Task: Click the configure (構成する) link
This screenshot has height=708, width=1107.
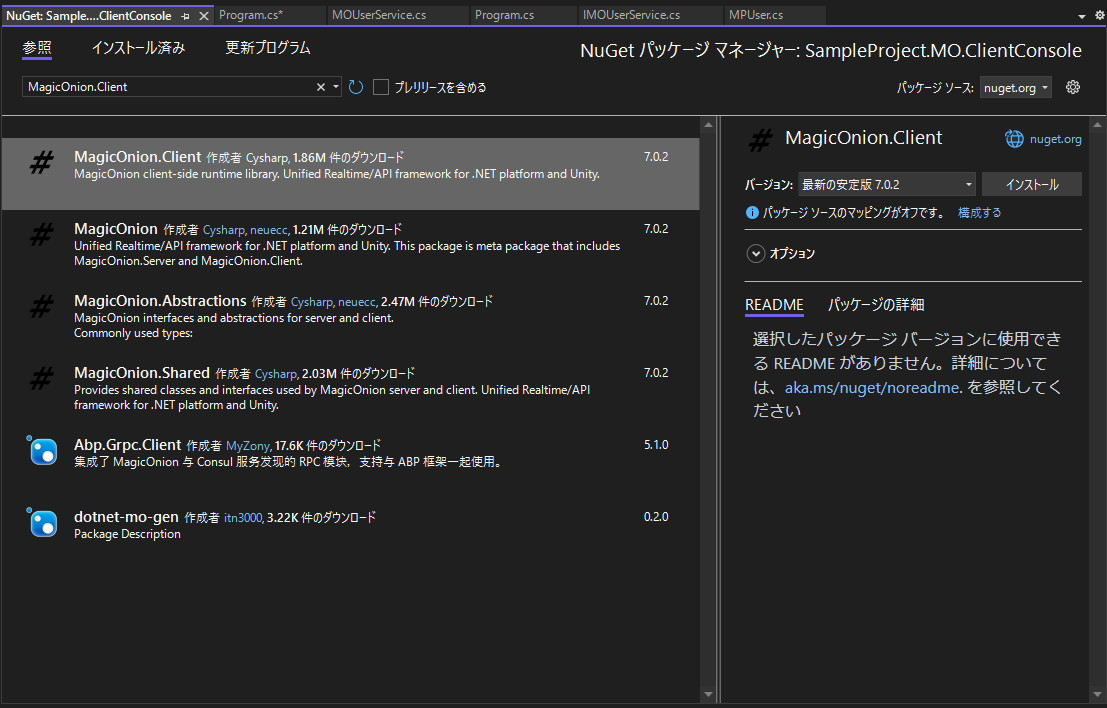Action: (x=979, y=212)
